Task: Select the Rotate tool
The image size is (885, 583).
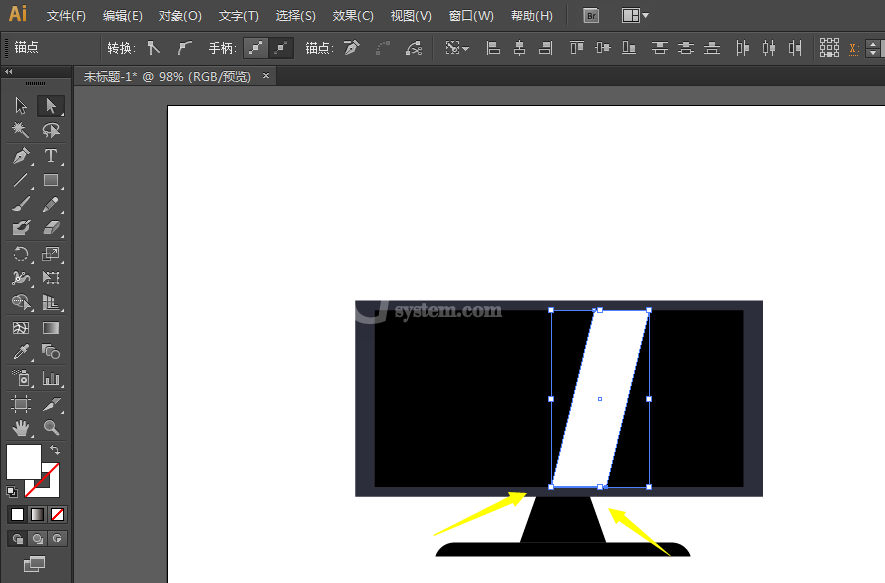Action: 21,254
